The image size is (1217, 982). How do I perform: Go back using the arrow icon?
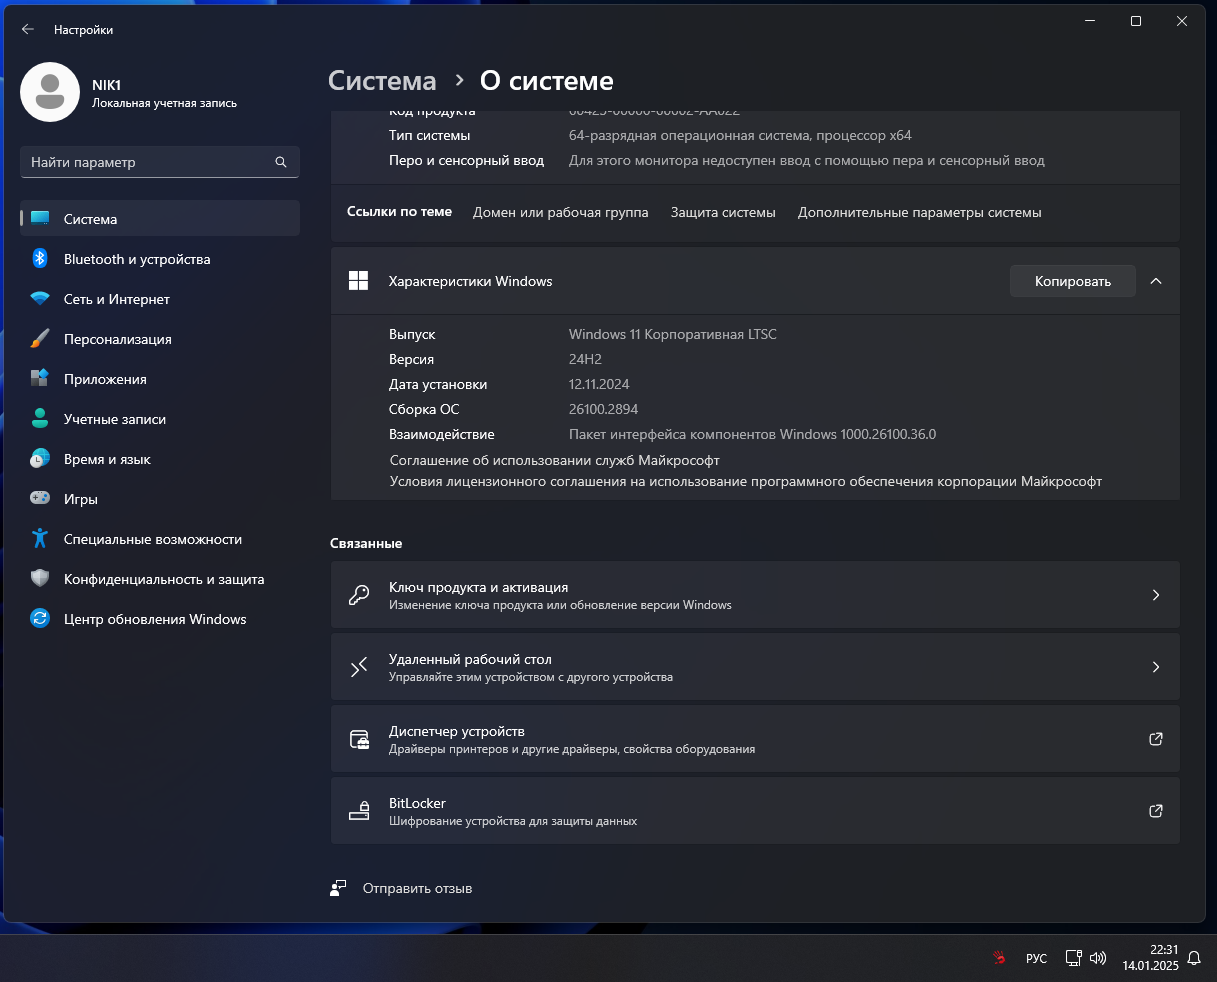tap(28, 30)
